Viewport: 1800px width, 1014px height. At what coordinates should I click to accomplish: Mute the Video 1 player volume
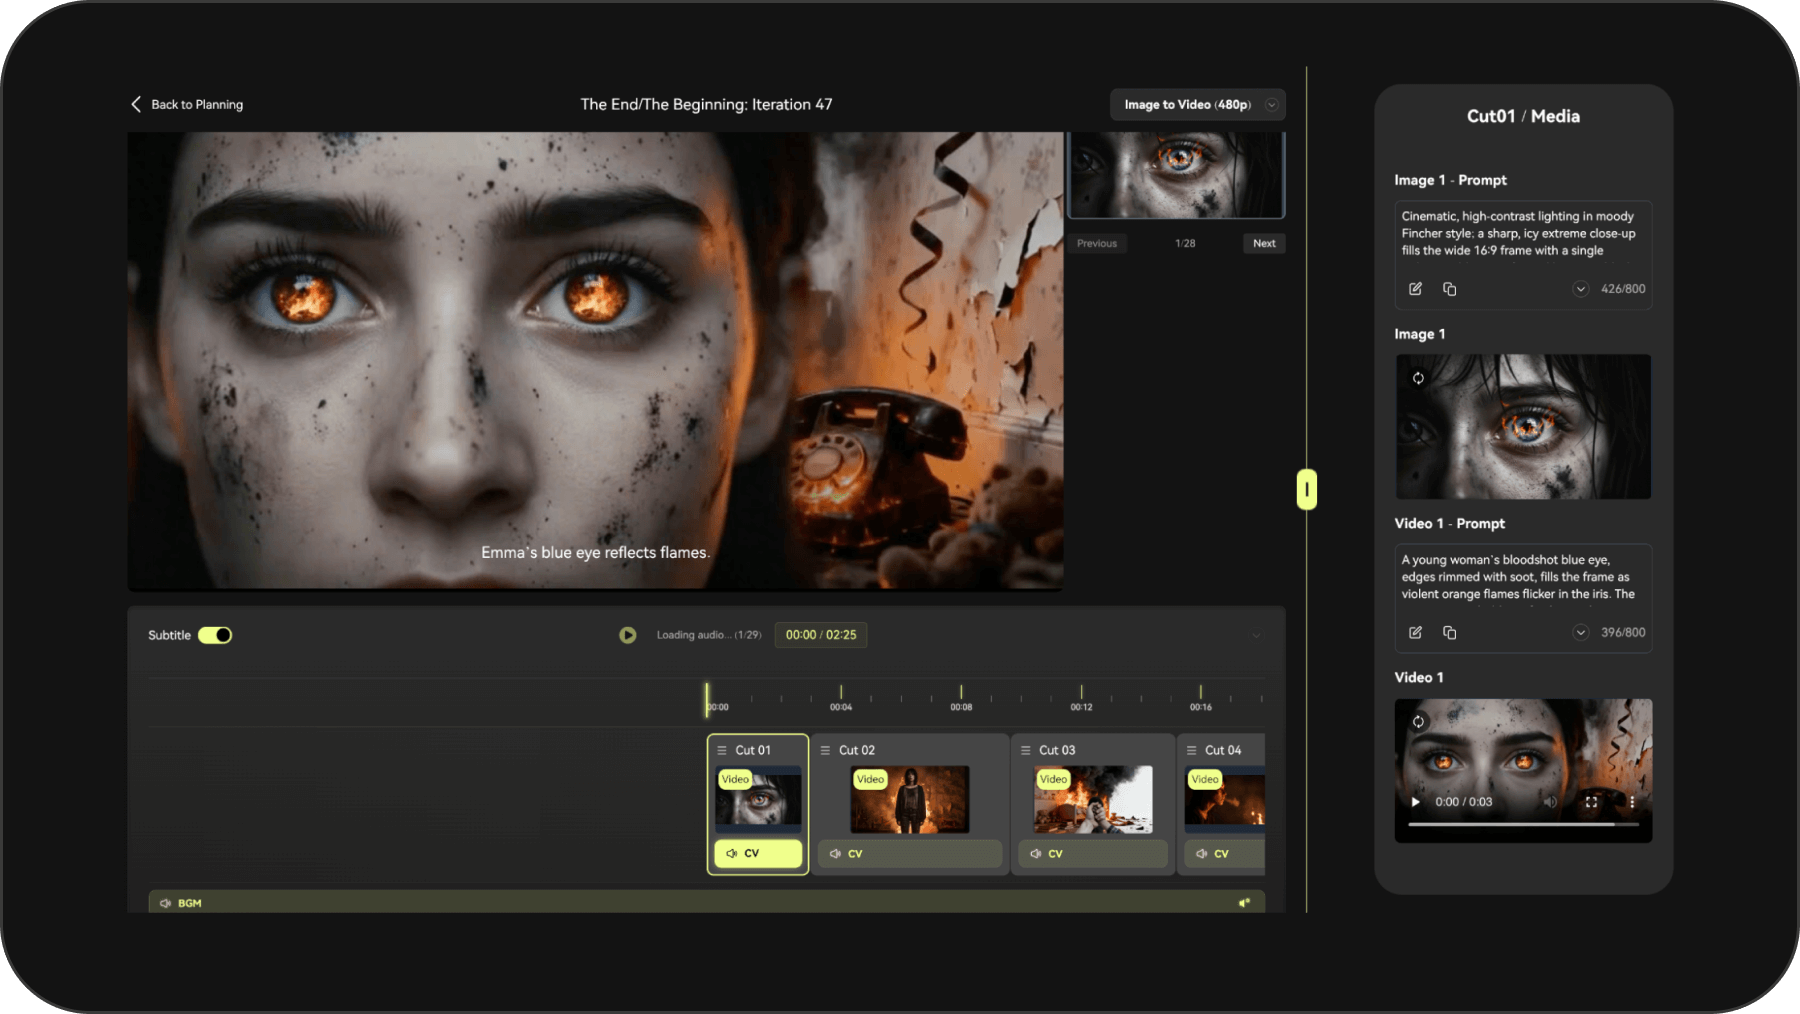coord(1551,801)
